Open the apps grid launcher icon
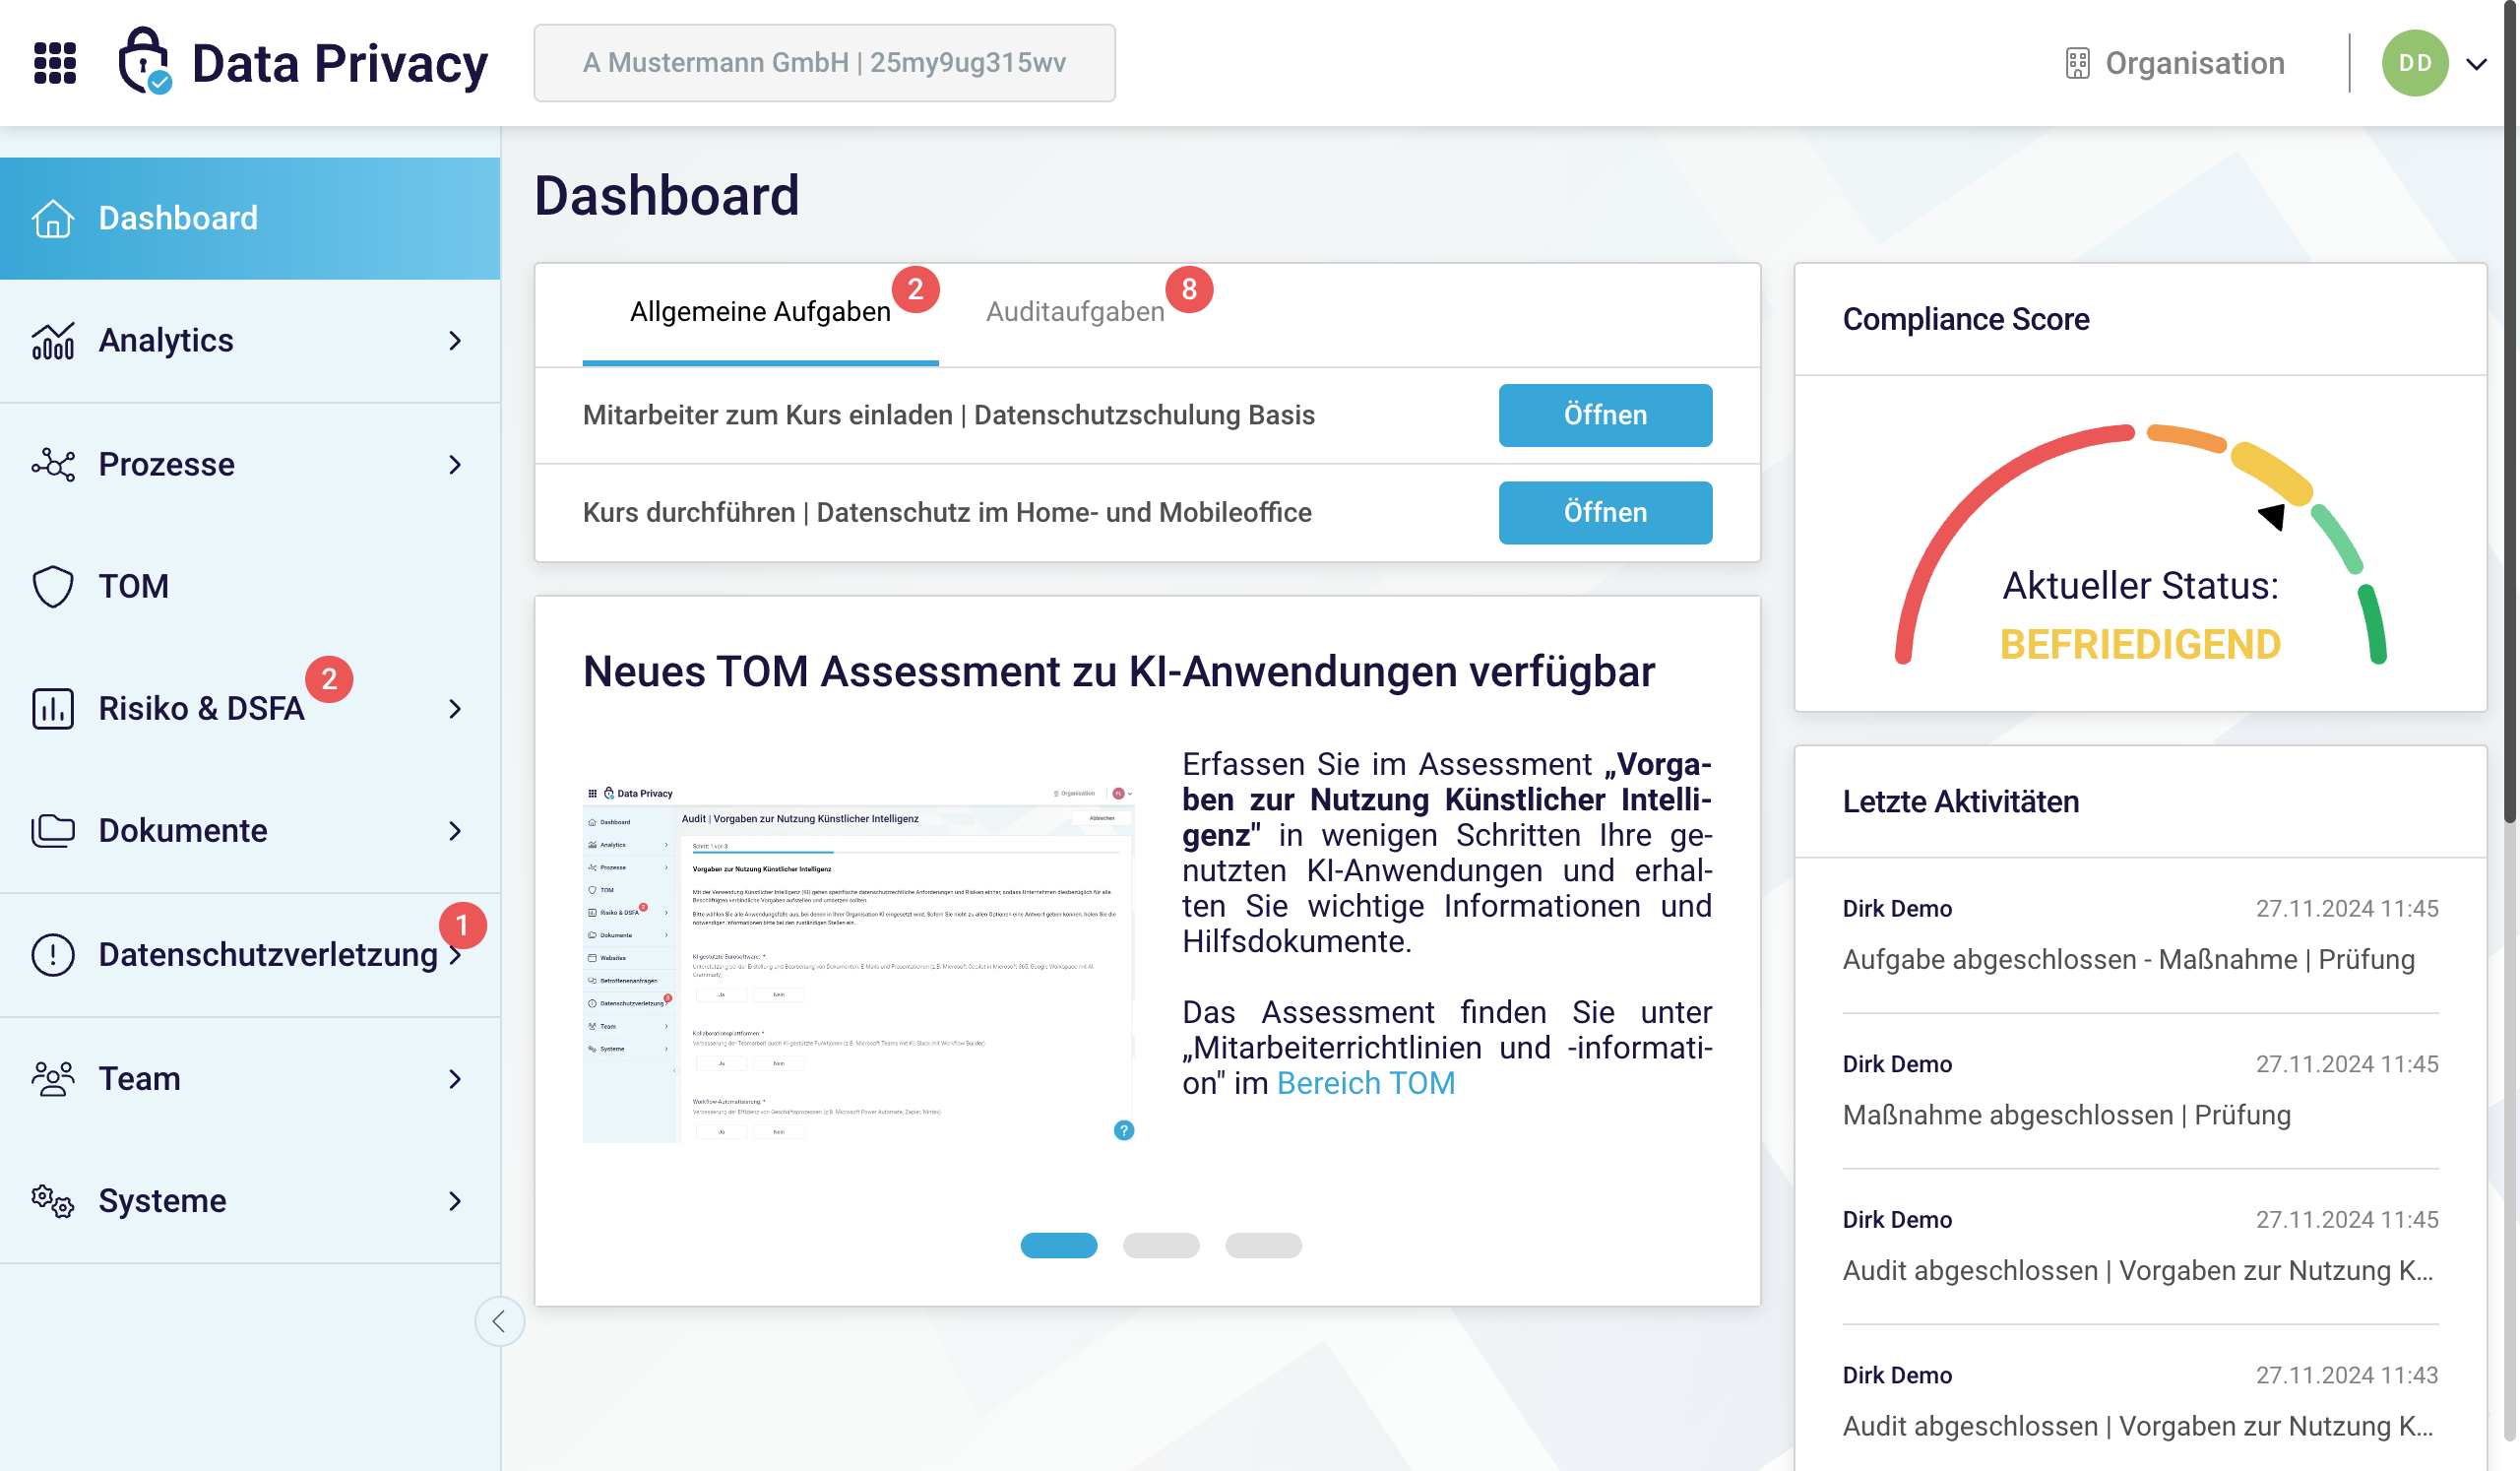Viewport: 2520px width, 1471px height. [55, 63]
